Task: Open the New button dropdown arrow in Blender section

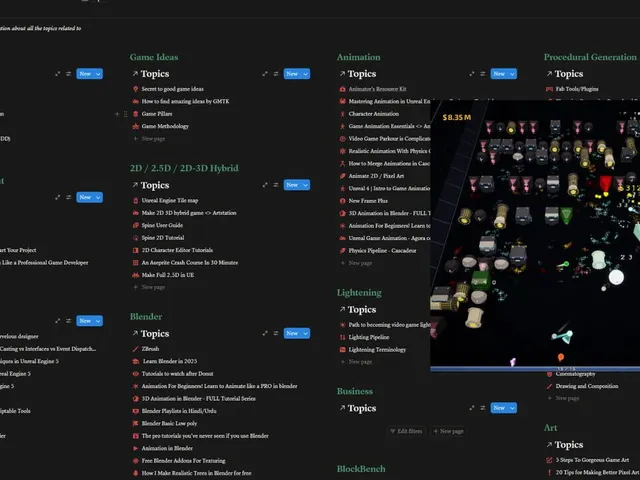Action: [305, 333]
